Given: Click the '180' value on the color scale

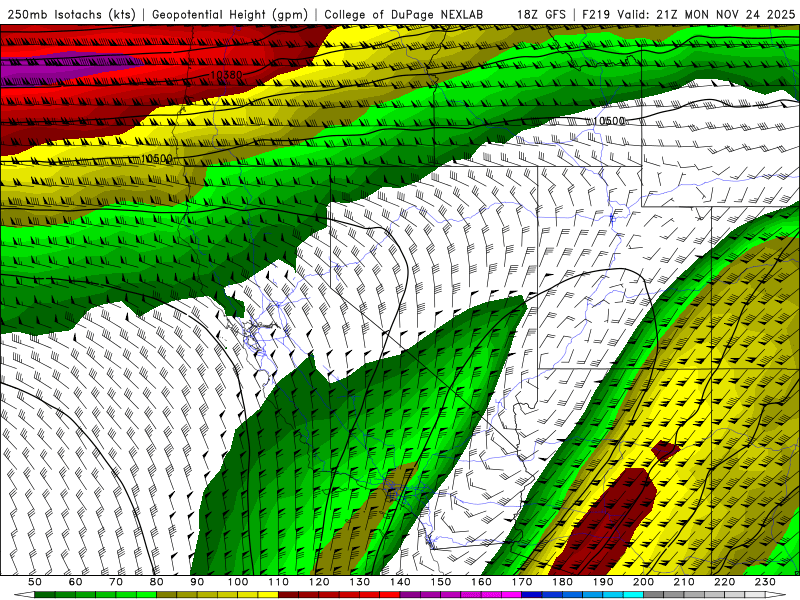Looking at the screenshot, I should 562,582.
